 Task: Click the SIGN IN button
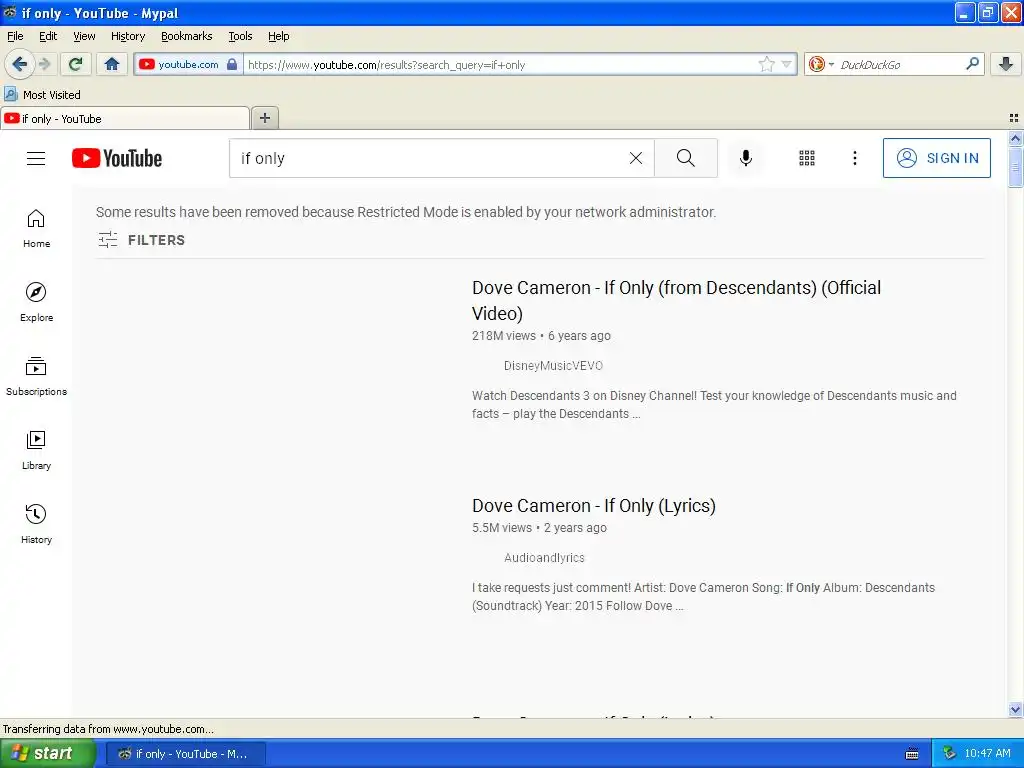pos(936,158)
